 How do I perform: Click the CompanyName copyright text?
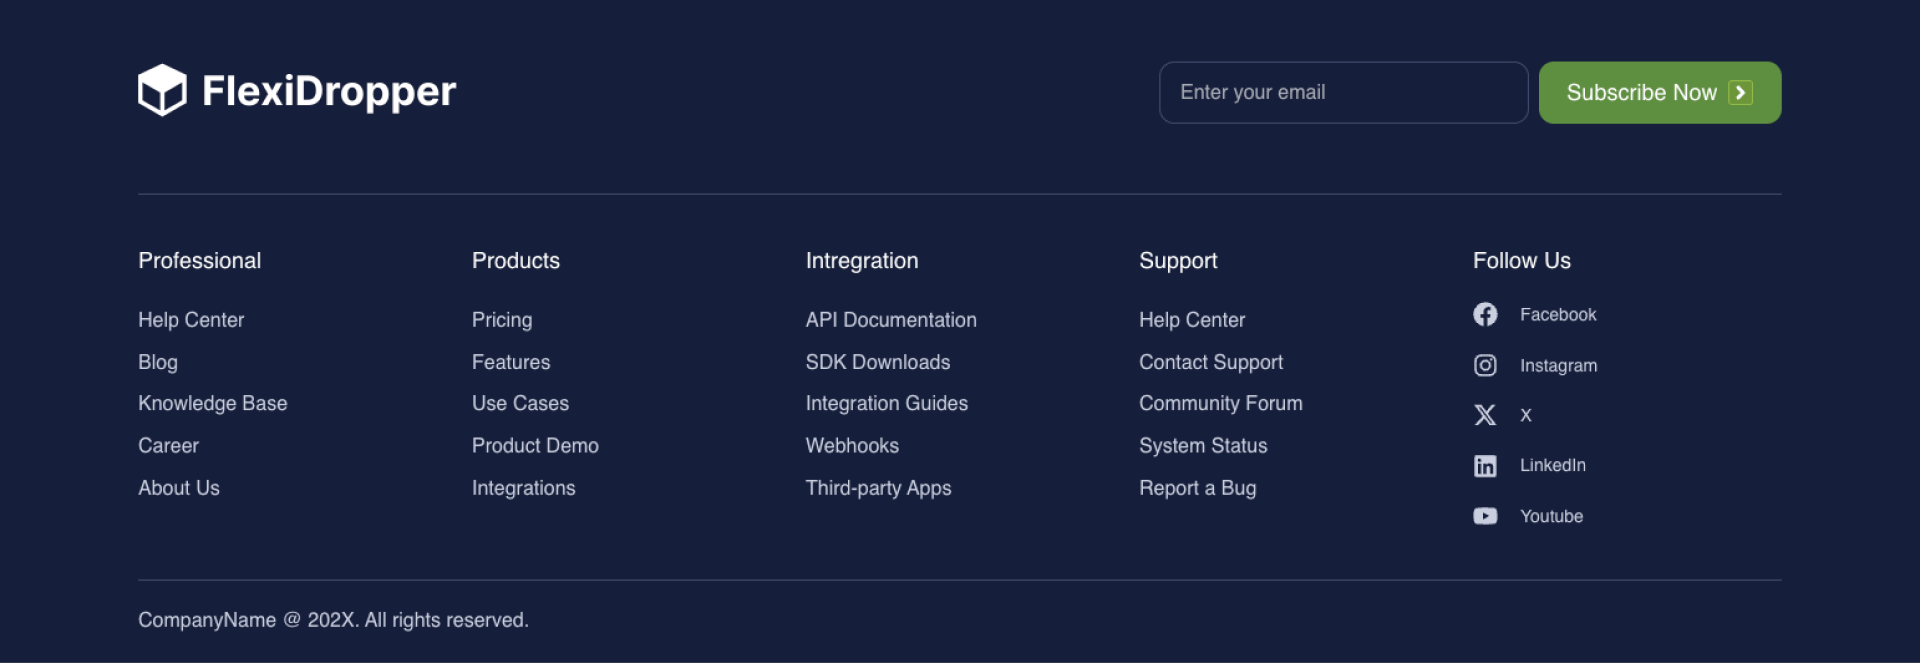[334, 620]
